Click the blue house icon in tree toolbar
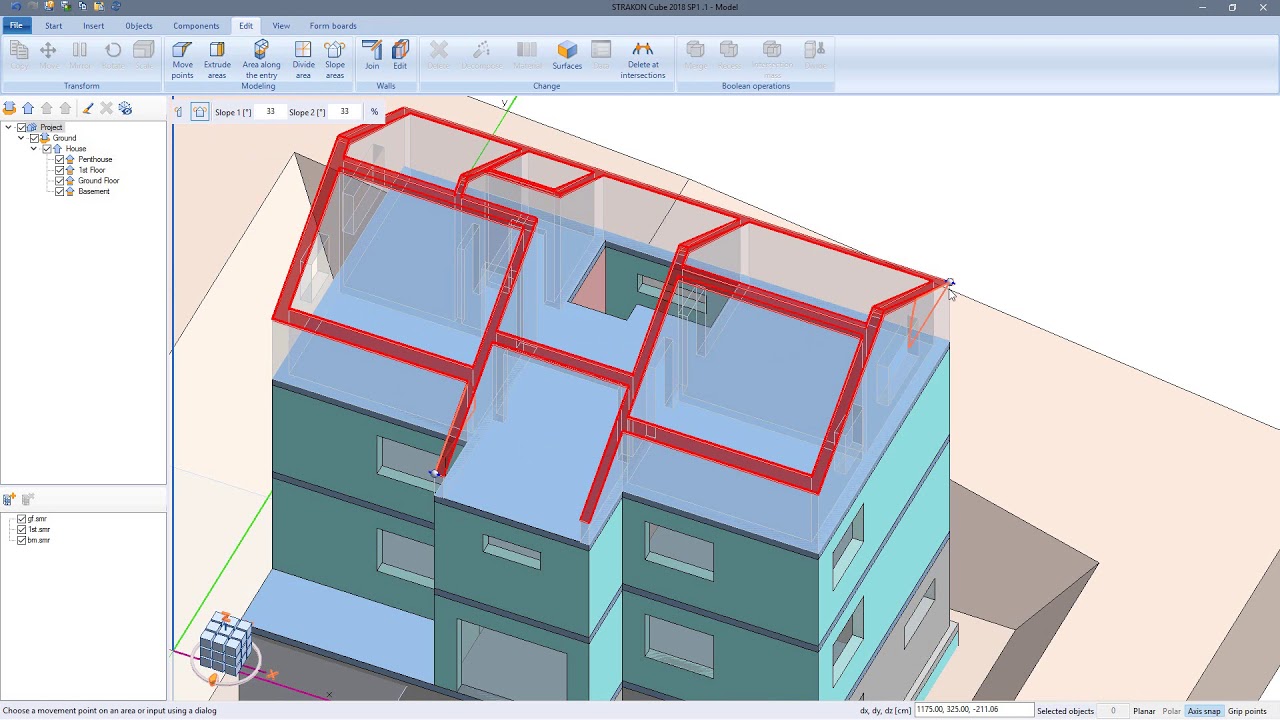 click(28, 108)
